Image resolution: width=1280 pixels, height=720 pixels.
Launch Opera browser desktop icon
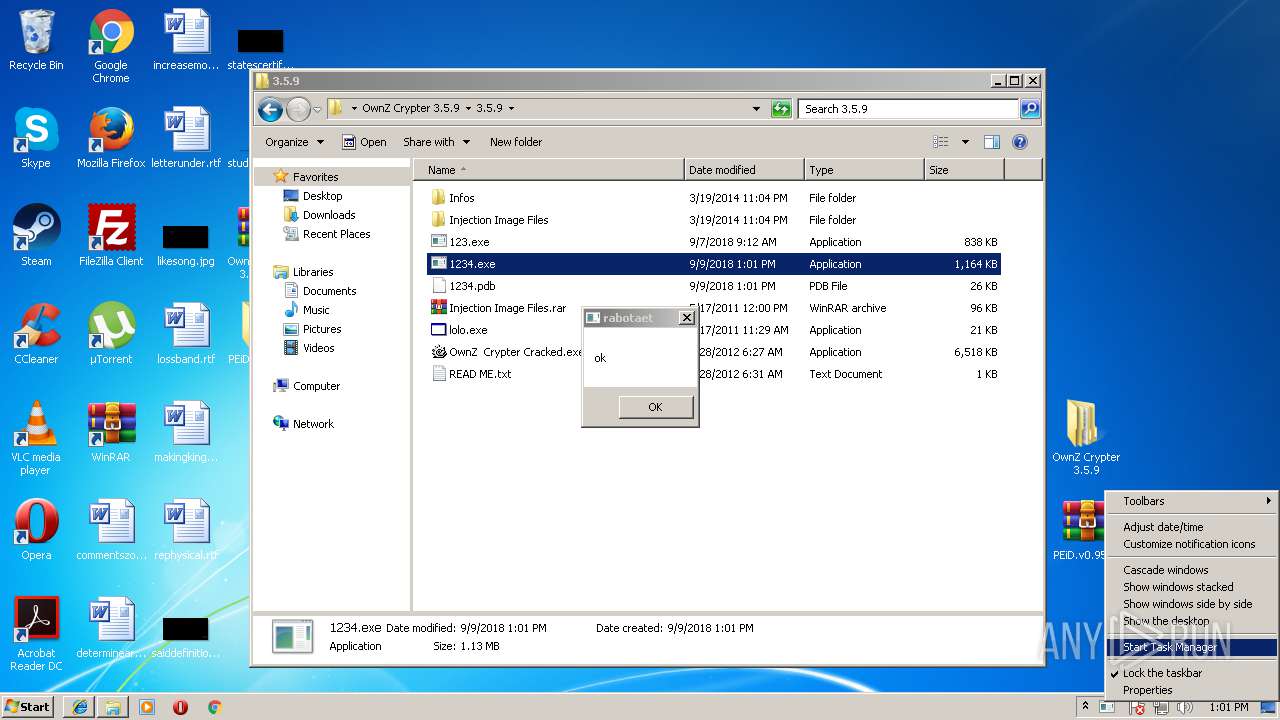tap(36, 530)
